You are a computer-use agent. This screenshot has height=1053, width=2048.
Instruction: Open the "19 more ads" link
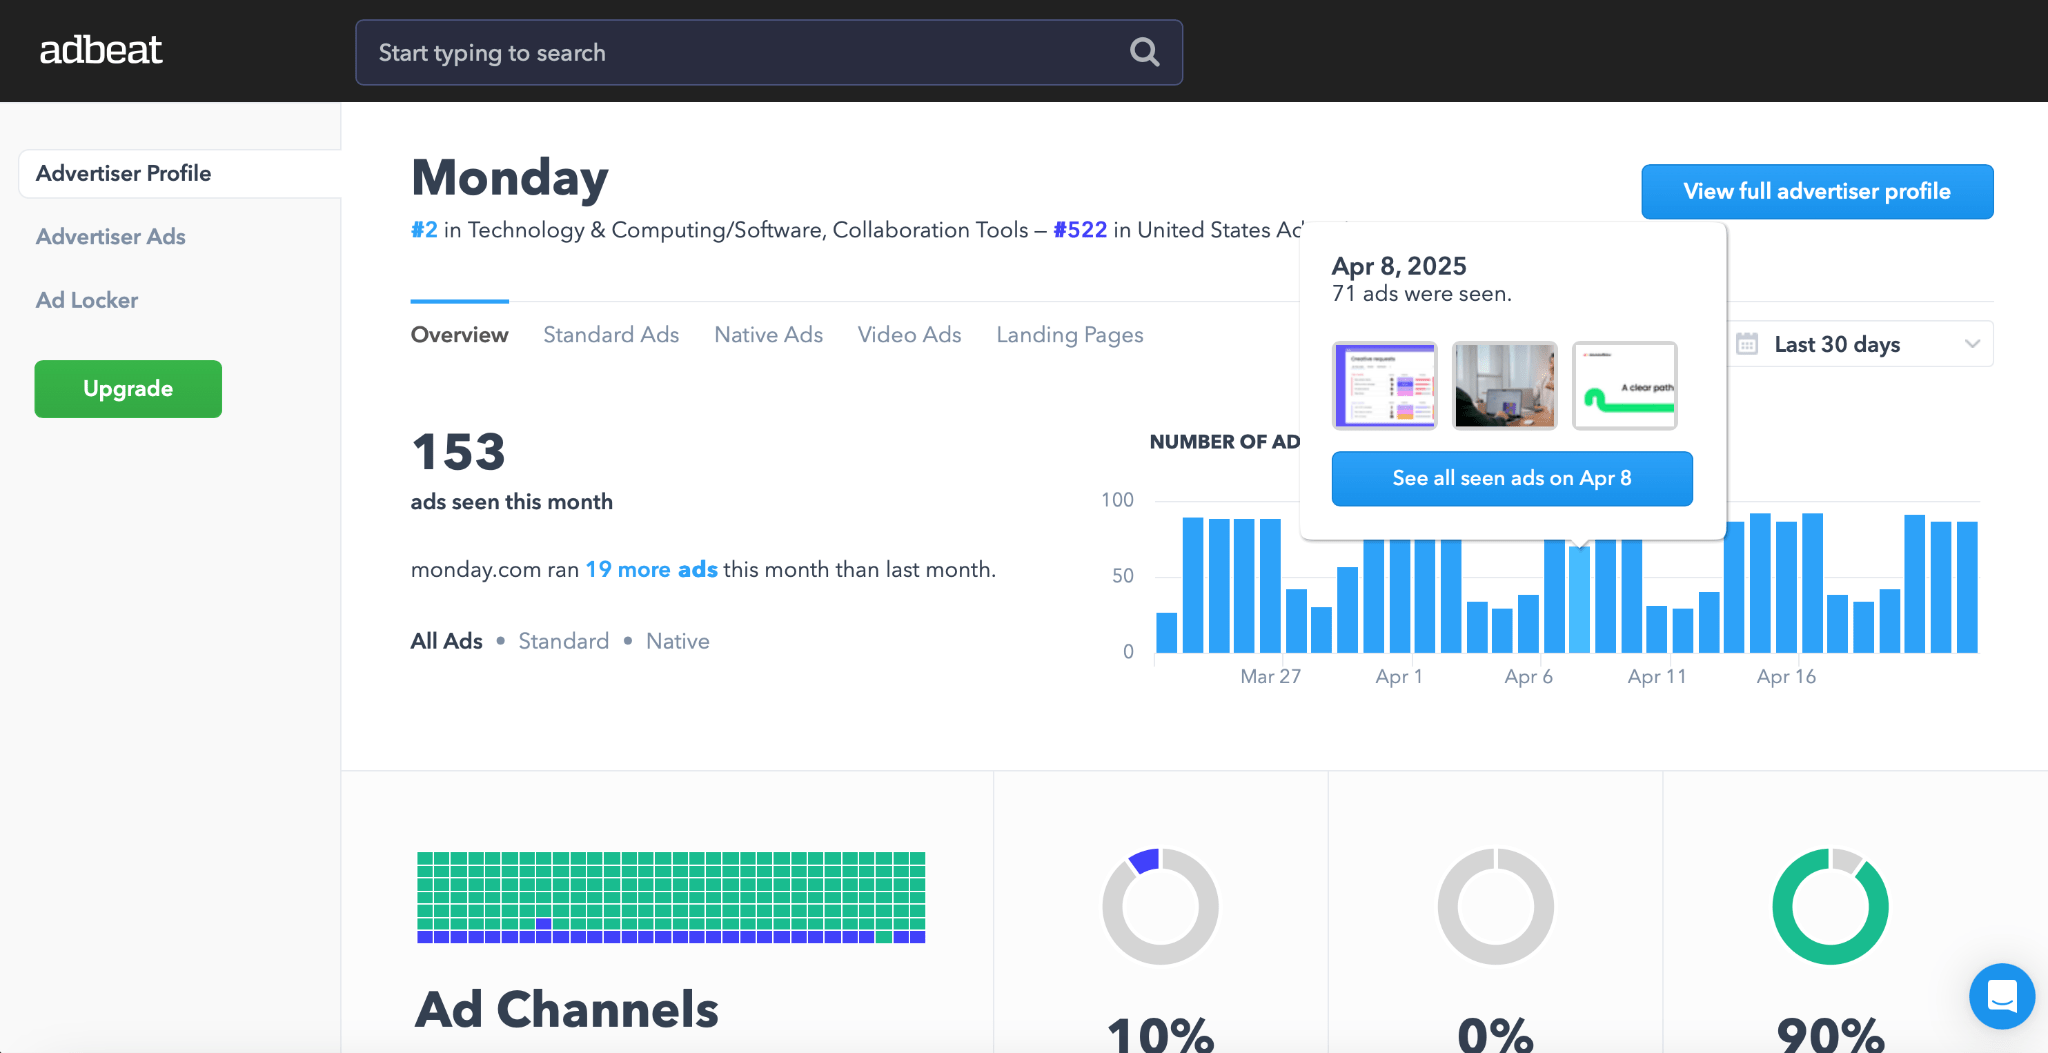tap(651, 569)
